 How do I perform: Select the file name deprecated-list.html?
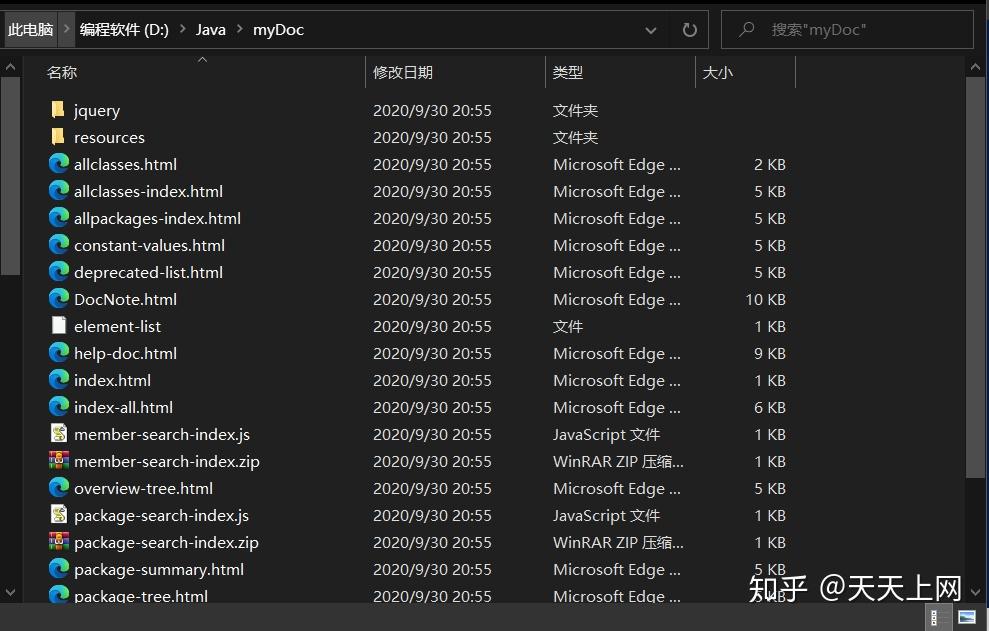tap(148, 273)
